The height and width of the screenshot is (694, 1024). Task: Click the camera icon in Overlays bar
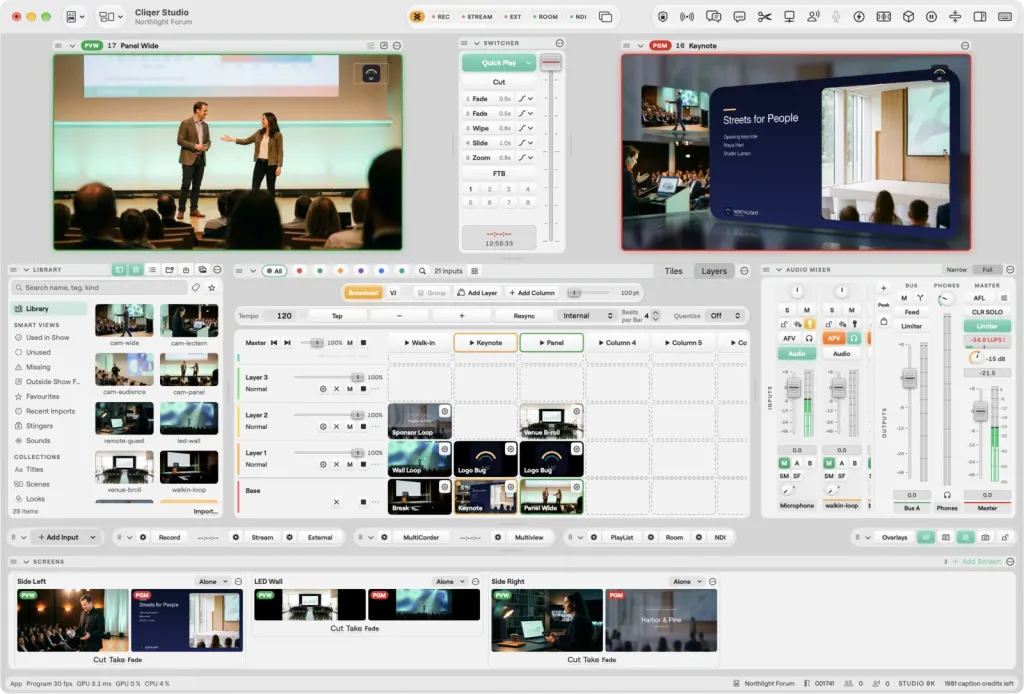[985, 537]
